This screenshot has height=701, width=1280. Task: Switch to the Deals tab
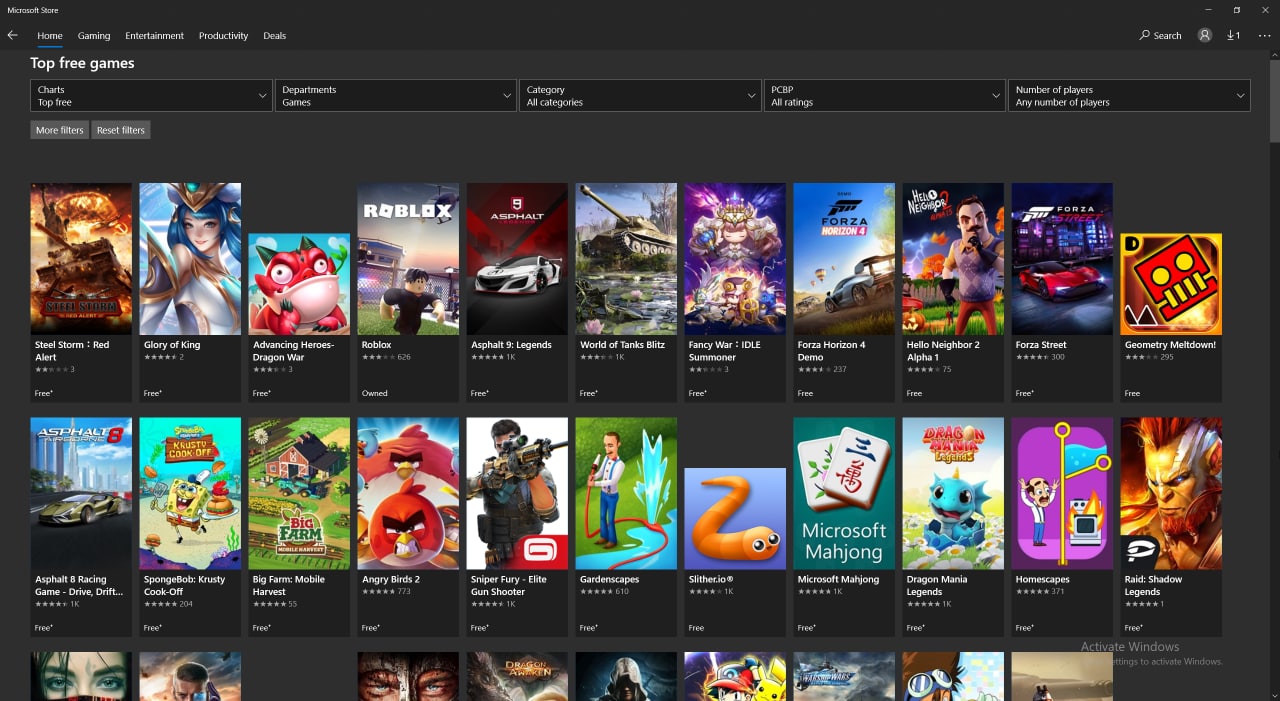coord(275,36)
